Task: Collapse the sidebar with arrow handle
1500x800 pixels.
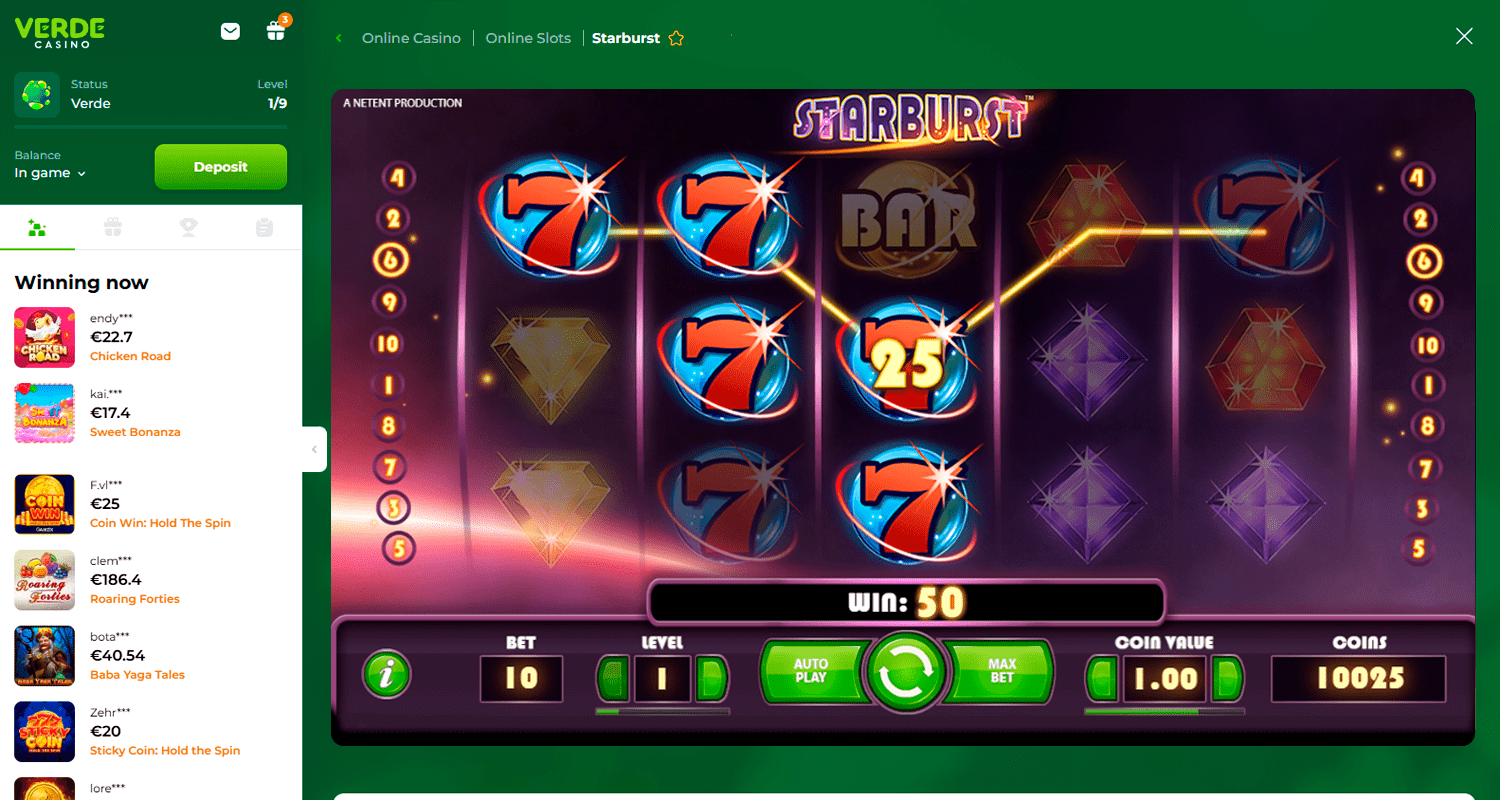Action: [x=314, y=449]
